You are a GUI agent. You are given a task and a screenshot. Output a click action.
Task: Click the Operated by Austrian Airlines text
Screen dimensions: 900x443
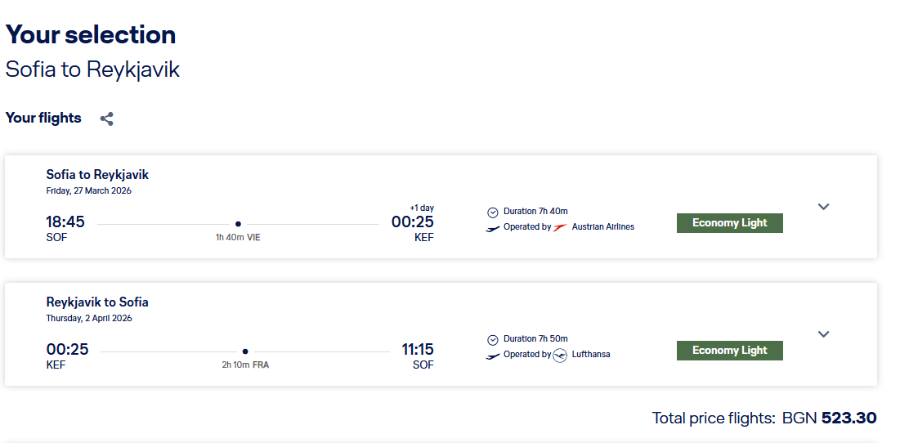coord(569,227)
